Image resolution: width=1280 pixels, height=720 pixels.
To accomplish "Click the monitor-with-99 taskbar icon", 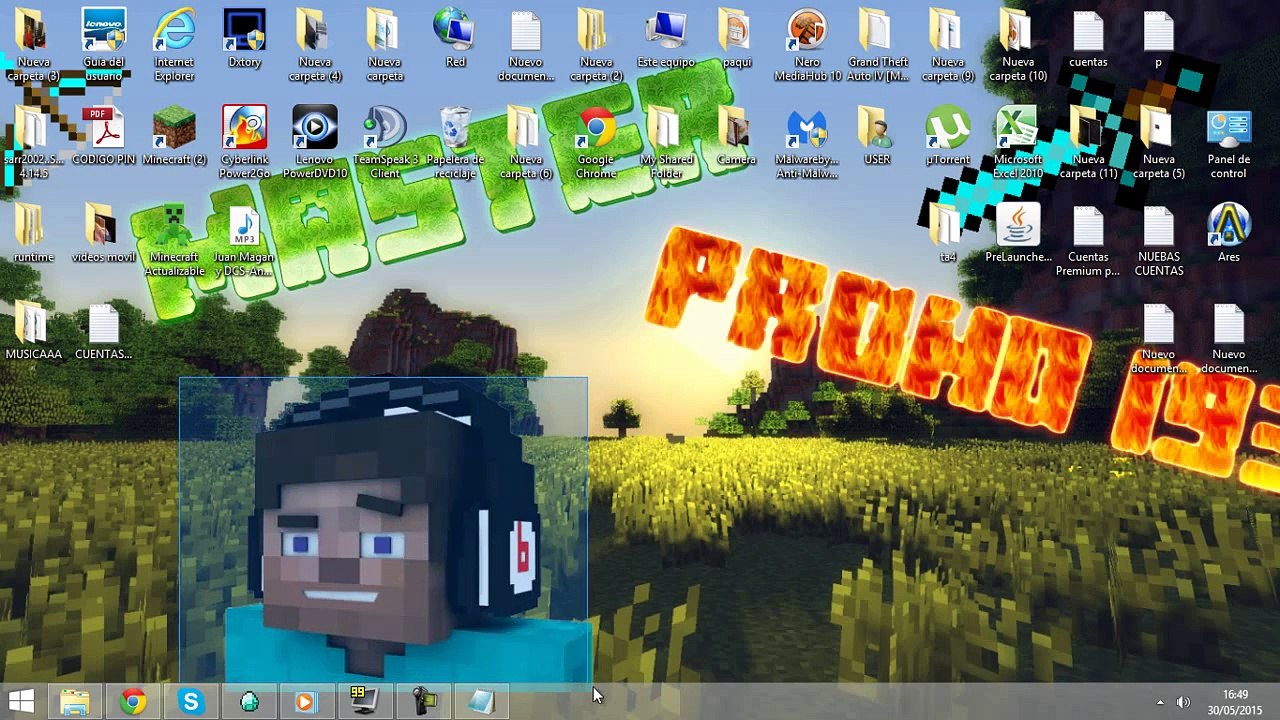I will [364, 702].
